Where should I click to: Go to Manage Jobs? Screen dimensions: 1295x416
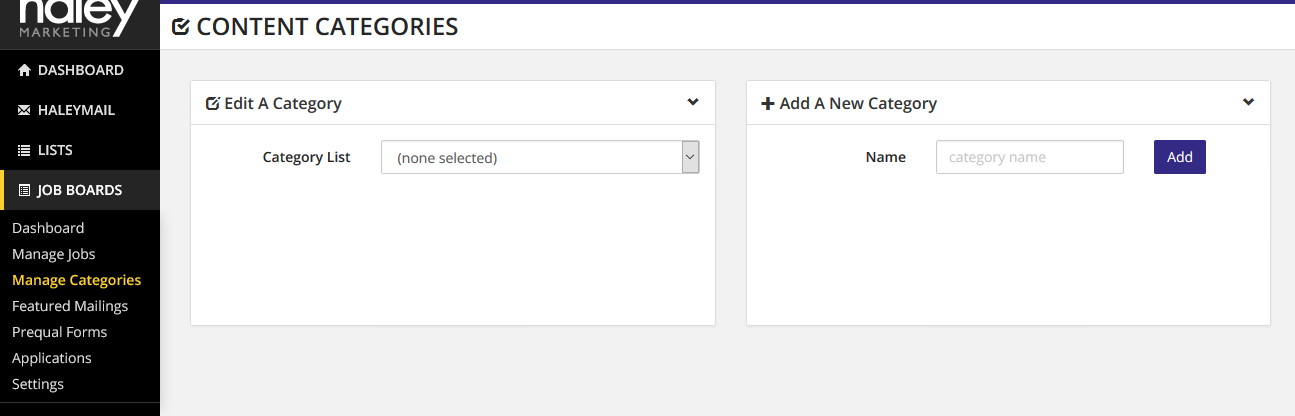pyautogui.click(x=54, y=254)
